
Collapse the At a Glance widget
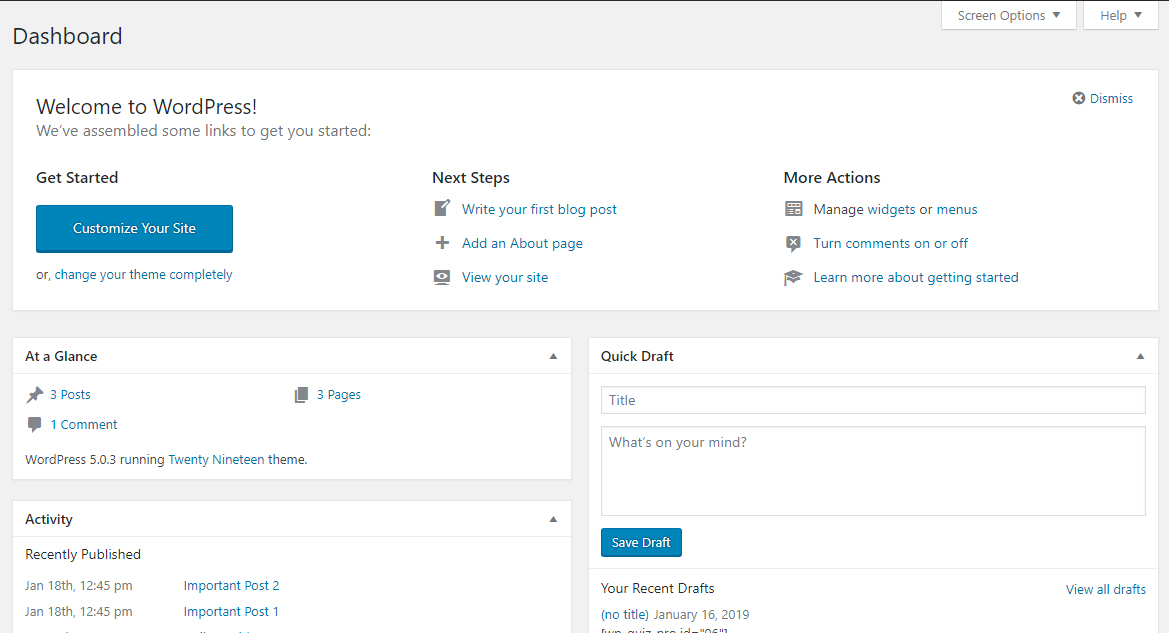click(553, 356)
